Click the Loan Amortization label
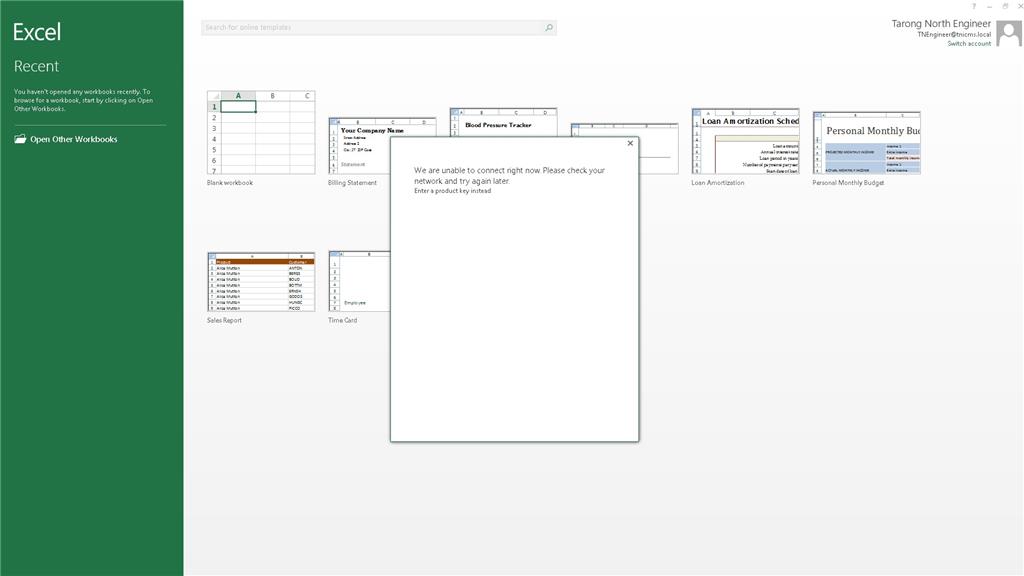 click(x=718, y=183)
